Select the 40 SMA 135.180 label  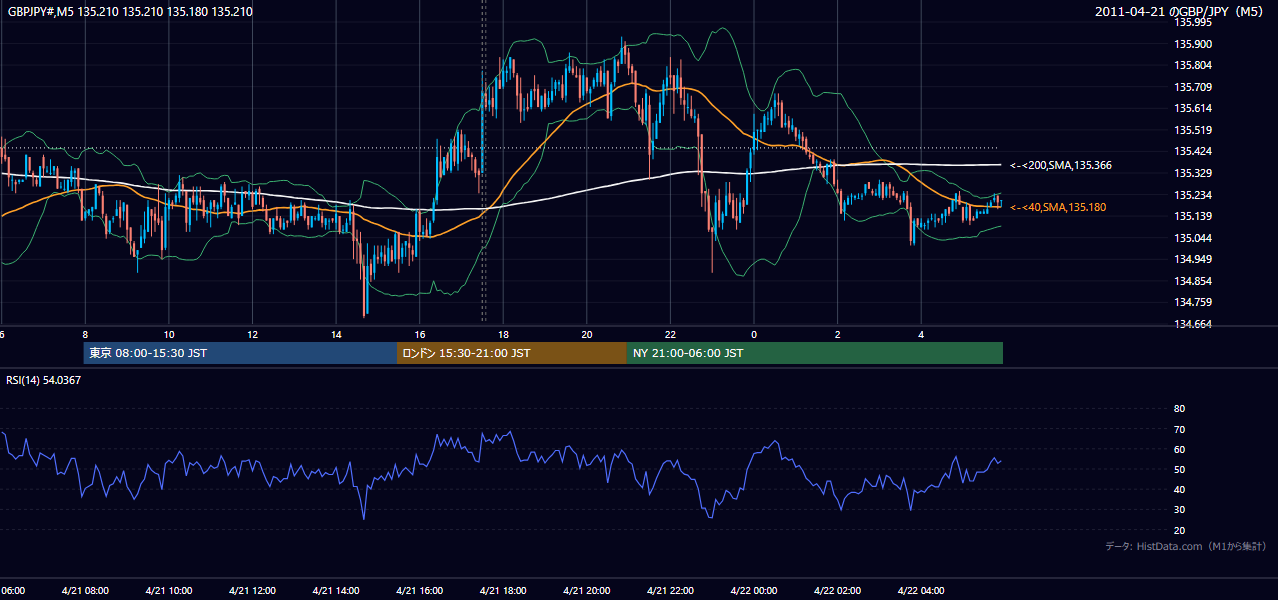(x=1058, y=207)
